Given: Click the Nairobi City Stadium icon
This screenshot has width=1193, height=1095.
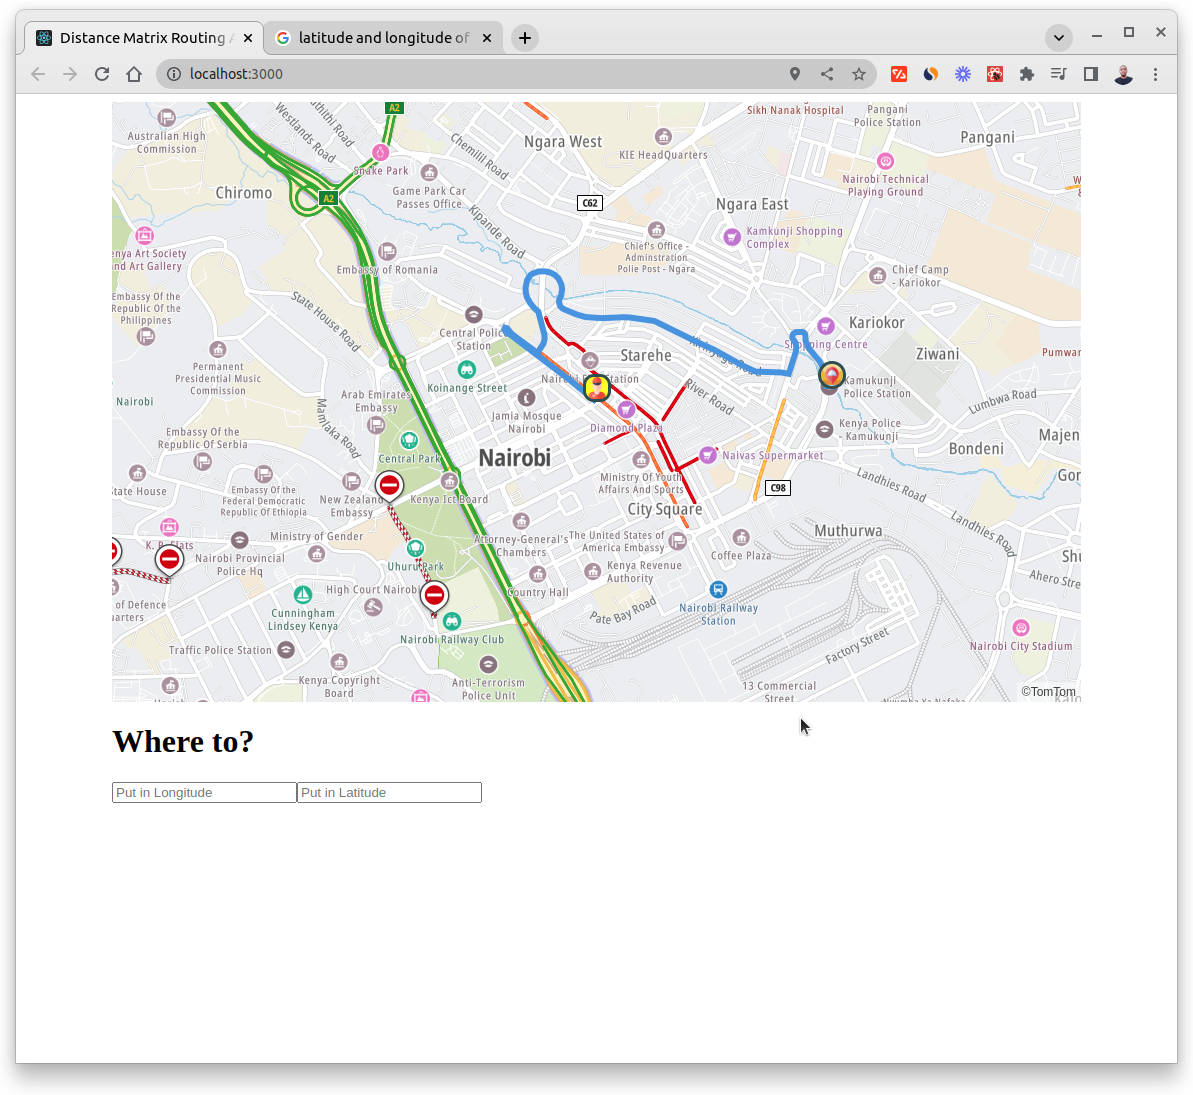Looking at the screenshot, I should 1021,628.
